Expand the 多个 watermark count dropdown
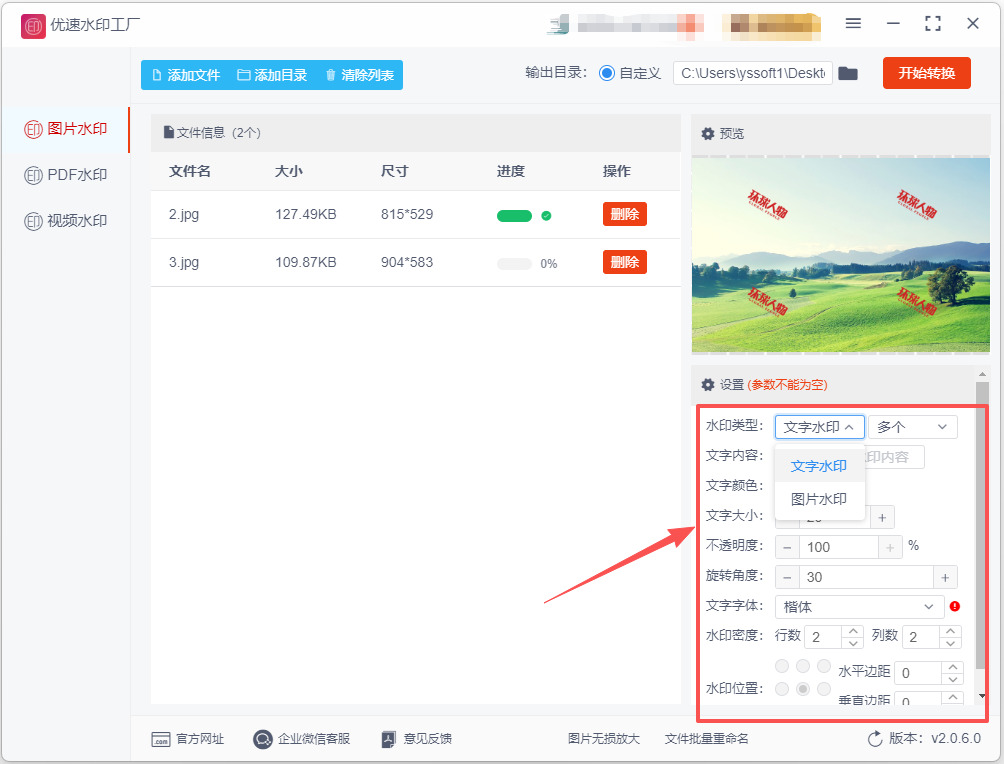Image resolution: width=1004 pixels, height=764 pixels. (912, 427)
